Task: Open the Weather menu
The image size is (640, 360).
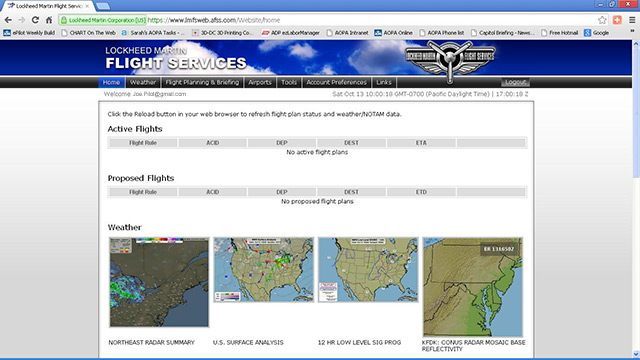Action: pos(143,82)
